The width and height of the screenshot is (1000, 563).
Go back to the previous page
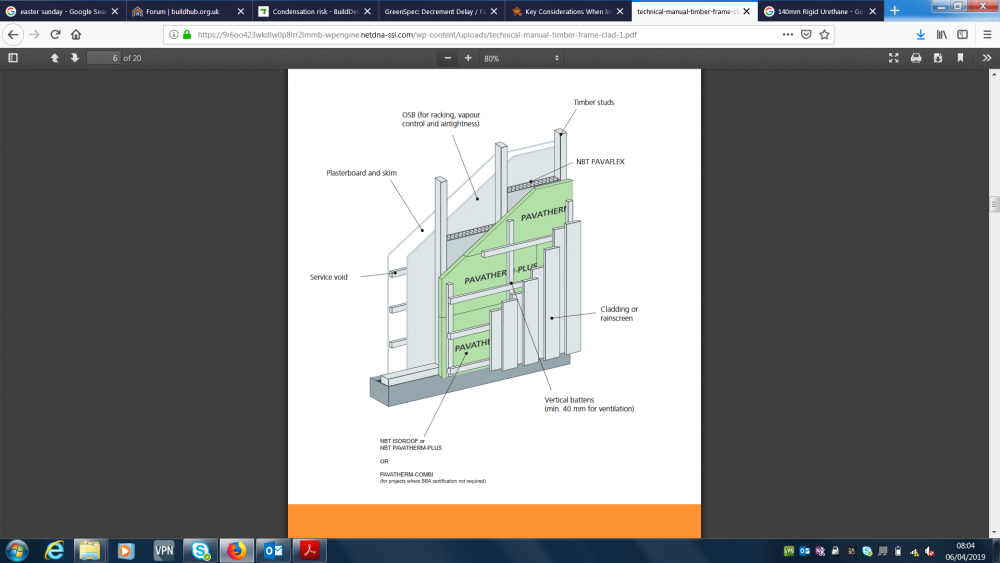(13, 34)
